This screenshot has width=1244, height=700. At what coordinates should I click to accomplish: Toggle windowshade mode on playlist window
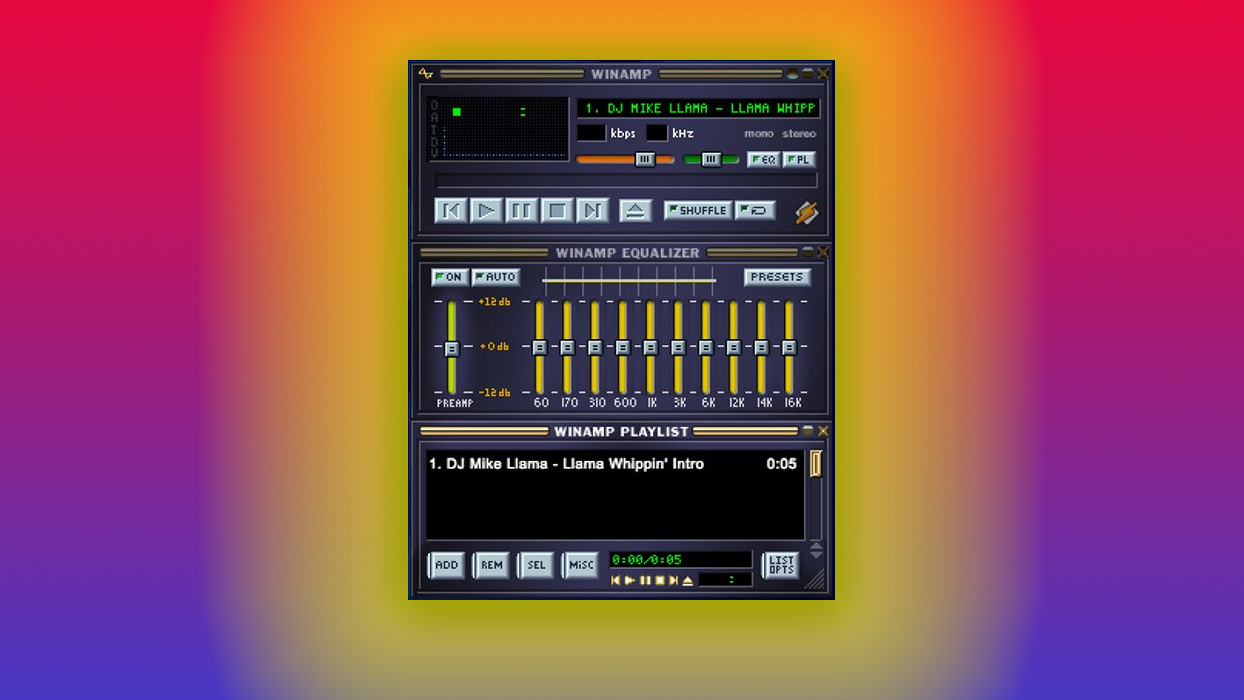coord(807,431)
